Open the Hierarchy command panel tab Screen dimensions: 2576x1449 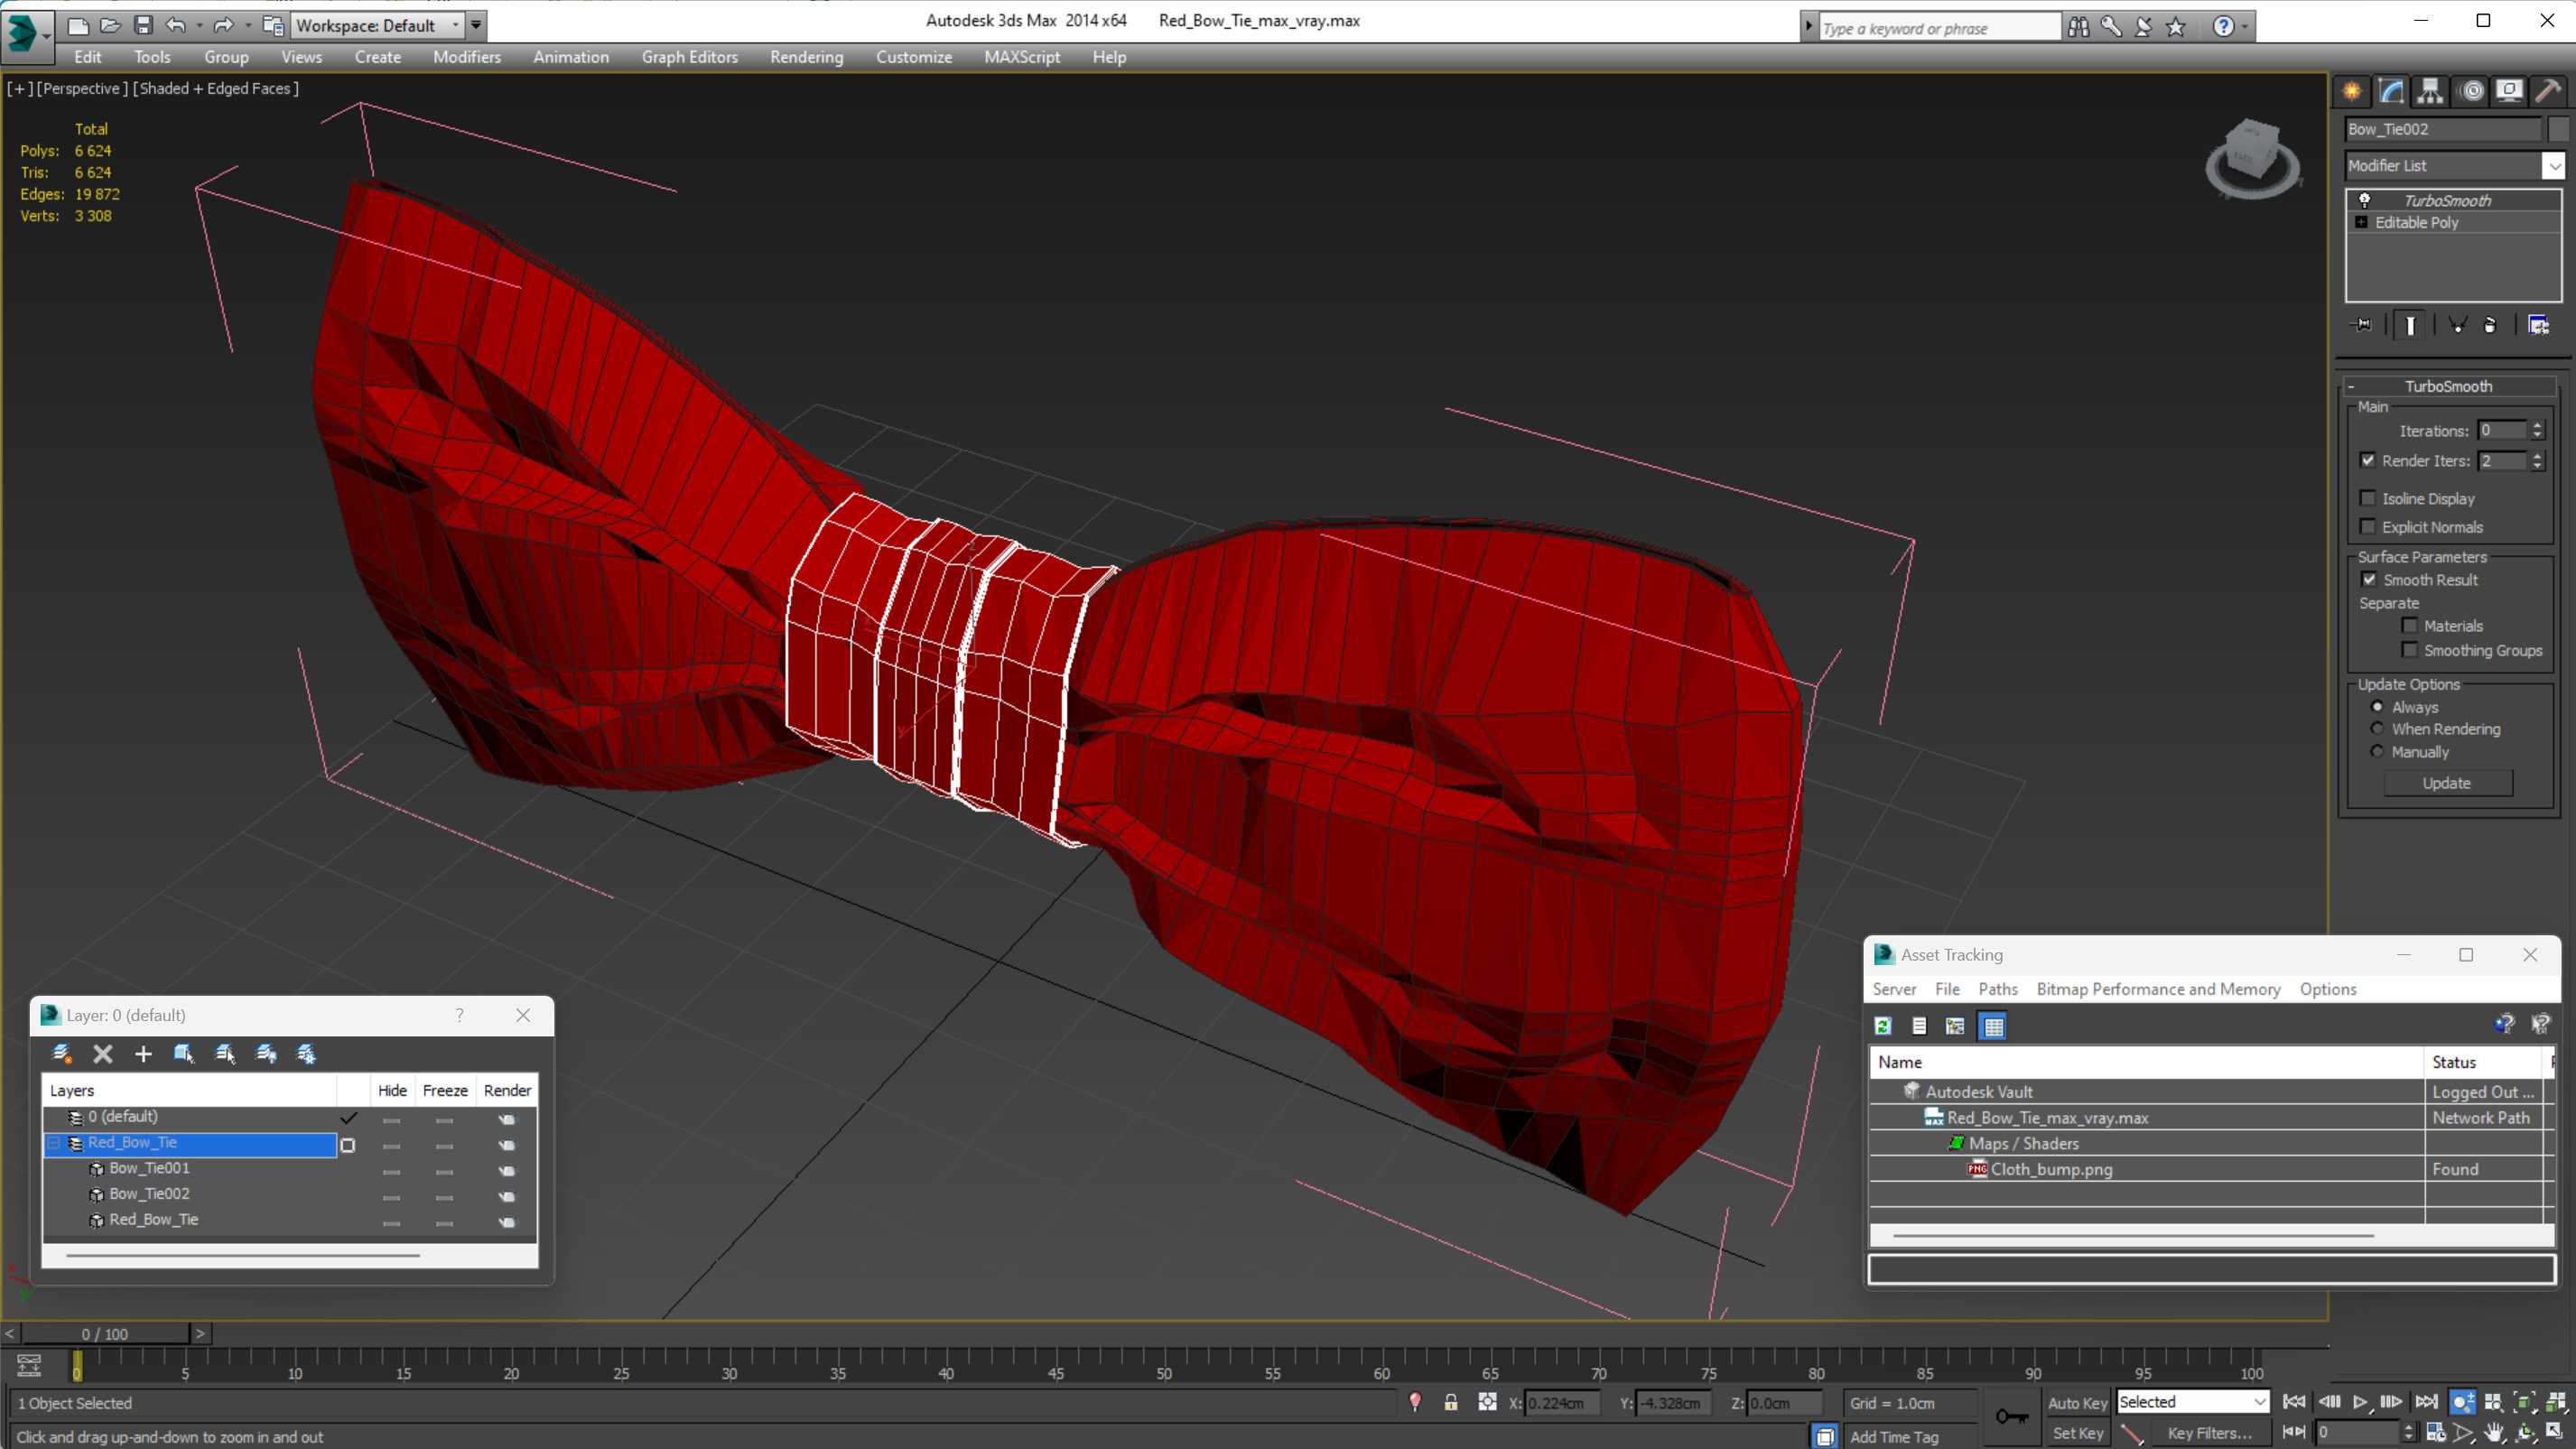[2430, 91]
